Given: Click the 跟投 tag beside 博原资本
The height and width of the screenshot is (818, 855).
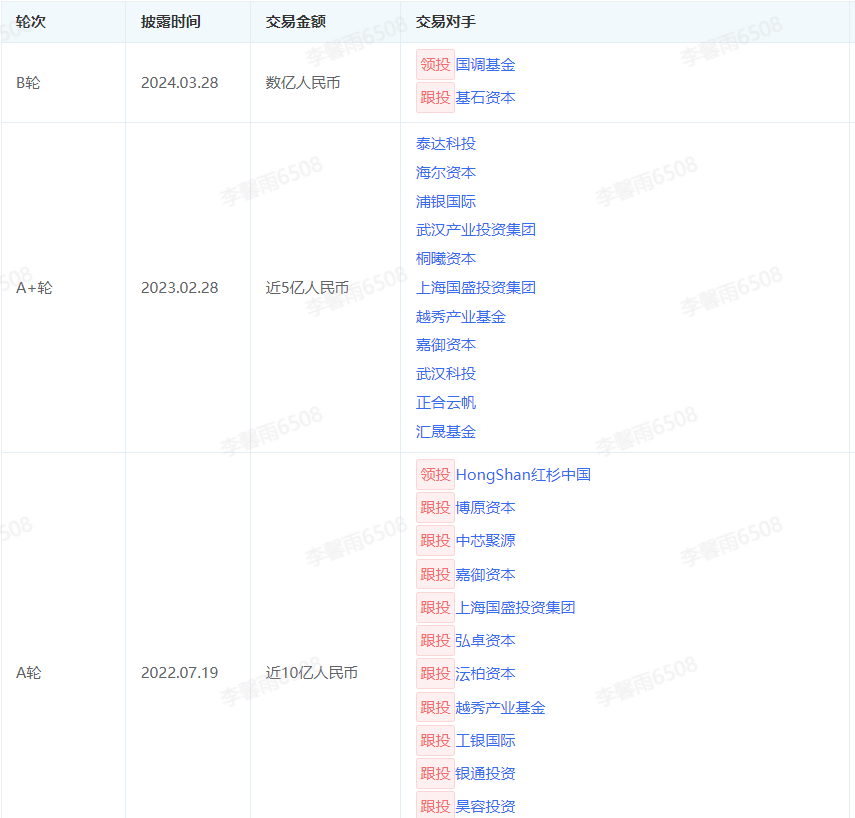Looking at the screenshot, I should pos(435,508).
